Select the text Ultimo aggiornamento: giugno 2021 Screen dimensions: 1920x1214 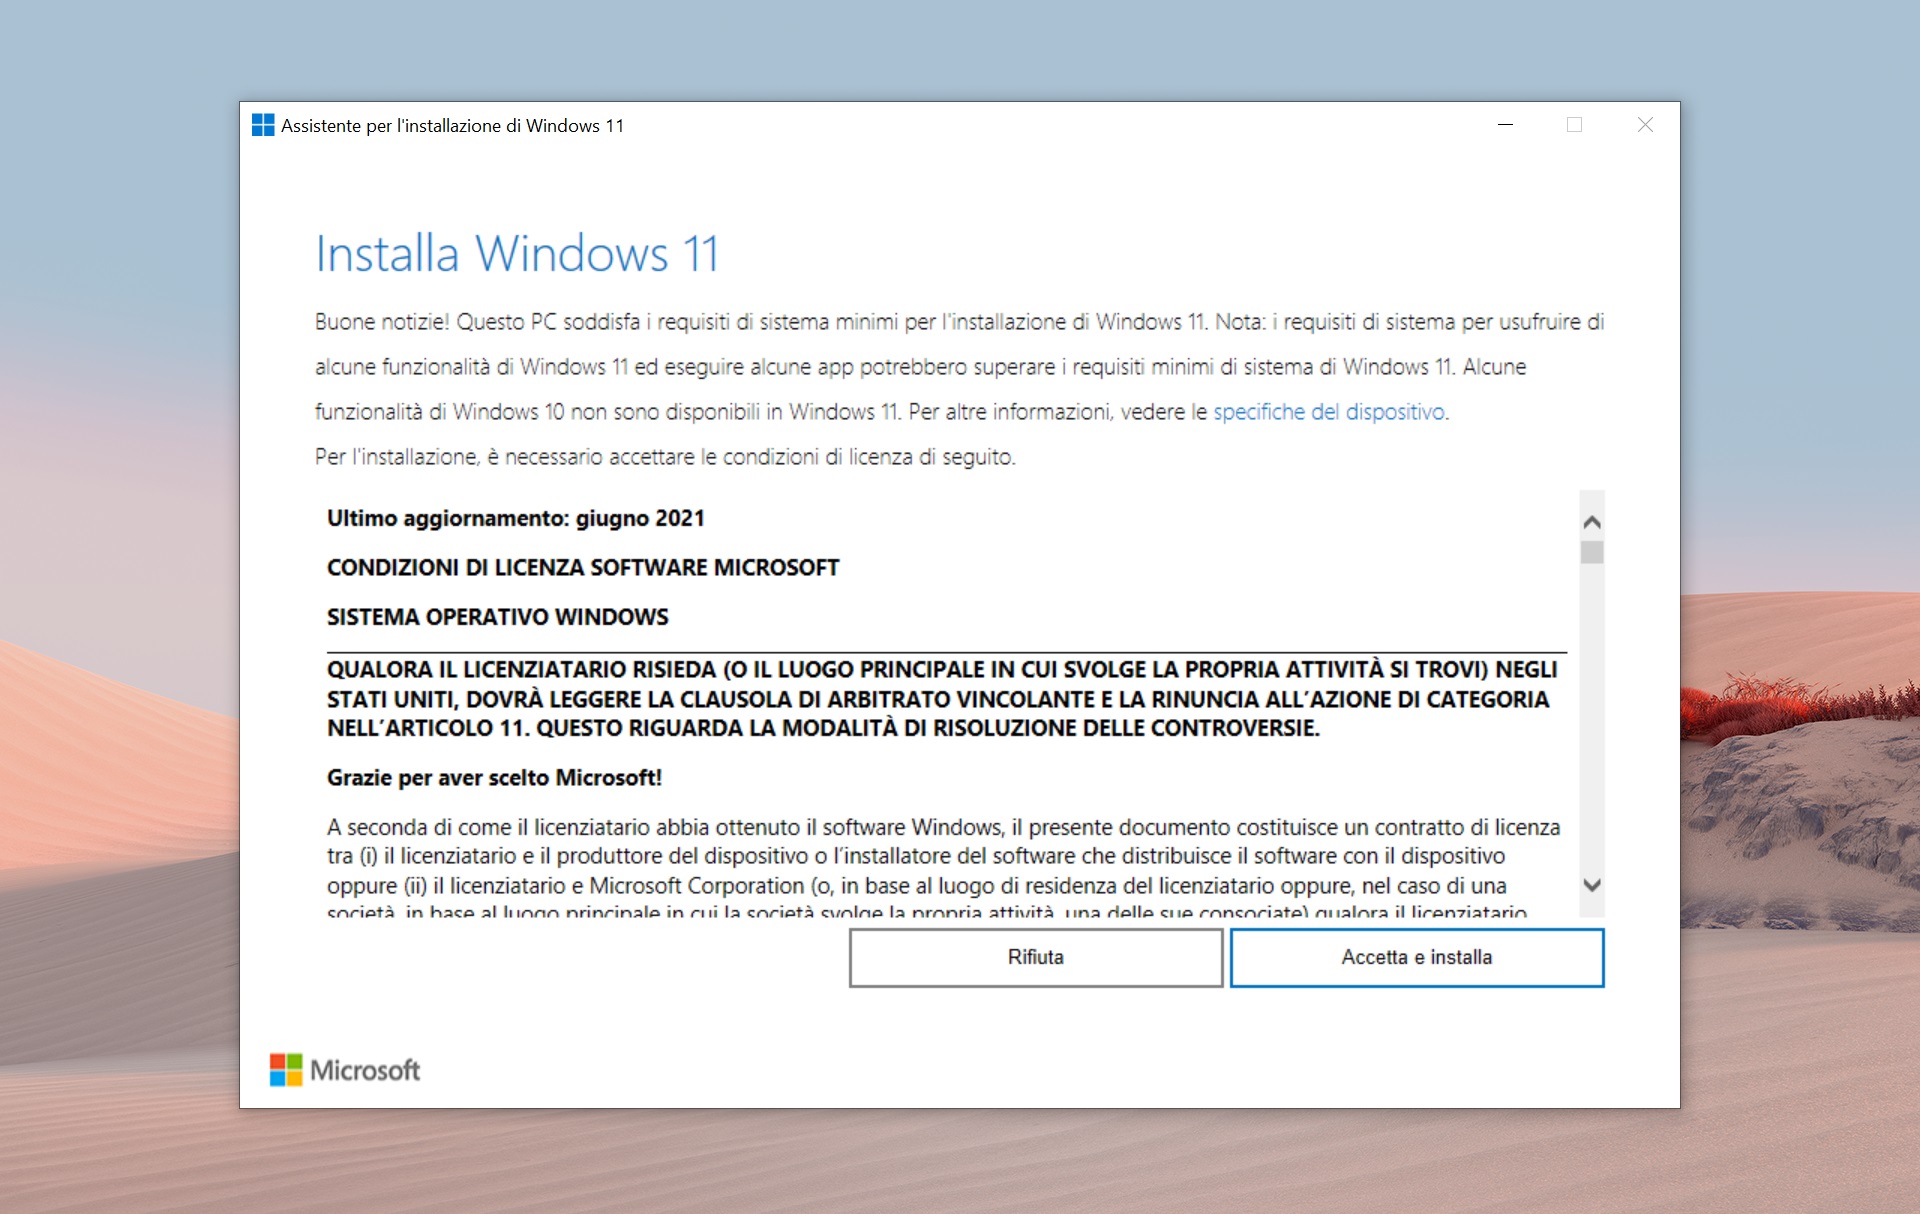[516, 518]
